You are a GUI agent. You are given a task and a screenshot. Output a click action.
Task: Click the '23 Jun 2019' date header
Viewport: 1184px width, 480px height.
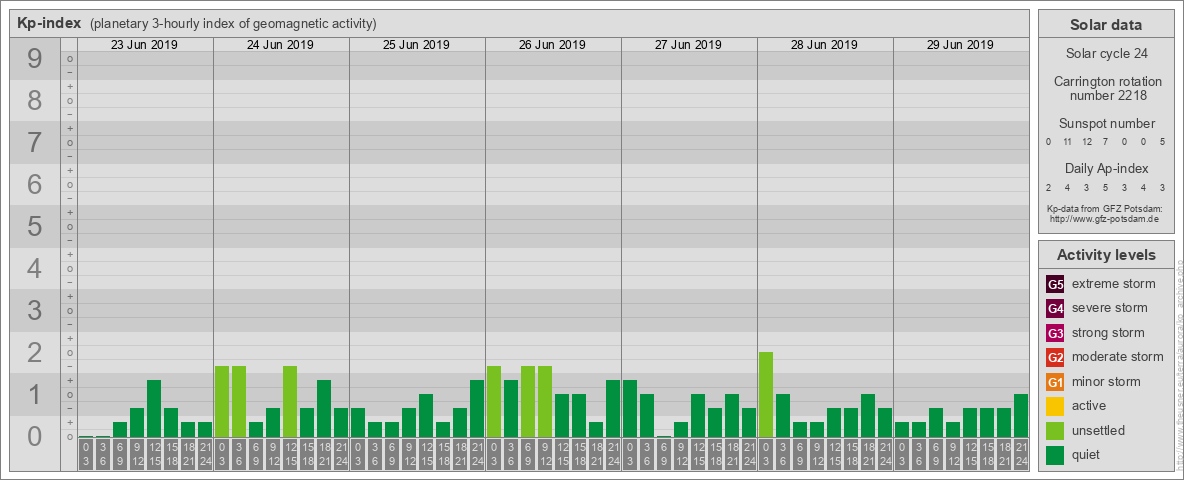pos(144,45)
